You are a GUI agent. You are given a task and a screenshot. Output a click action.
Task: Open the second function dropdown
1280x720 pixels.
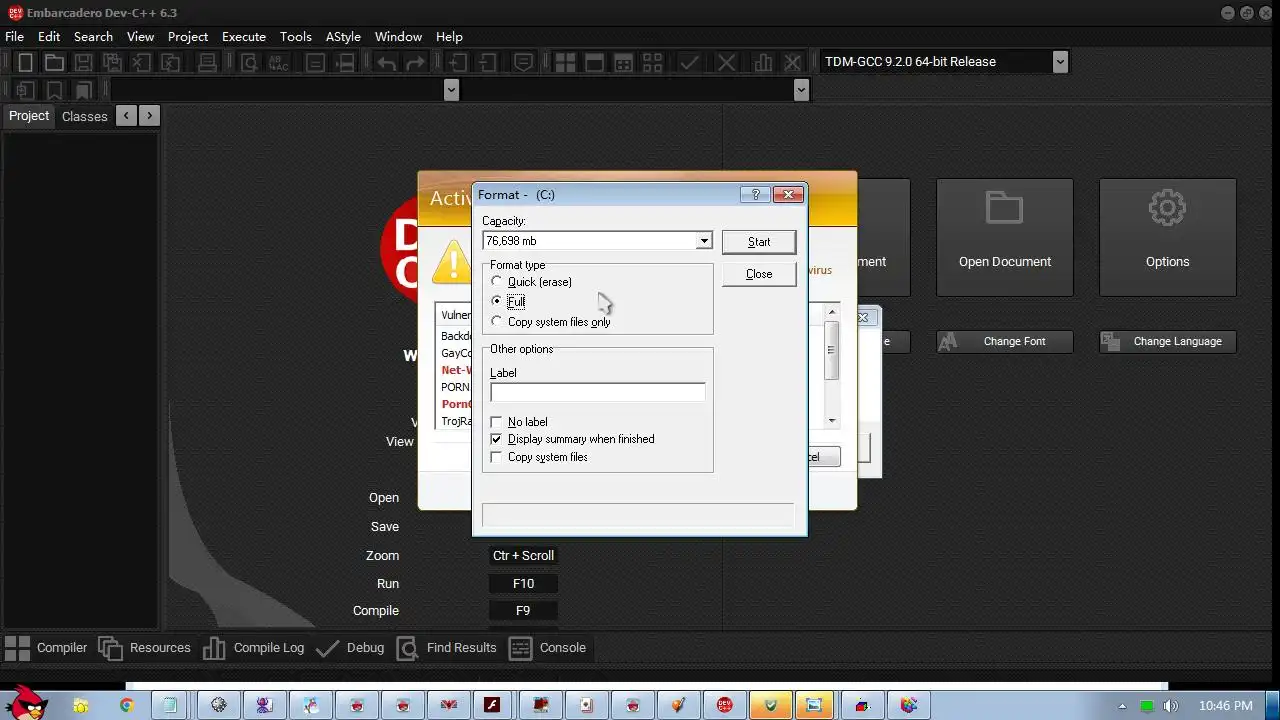tap(801, 90)
